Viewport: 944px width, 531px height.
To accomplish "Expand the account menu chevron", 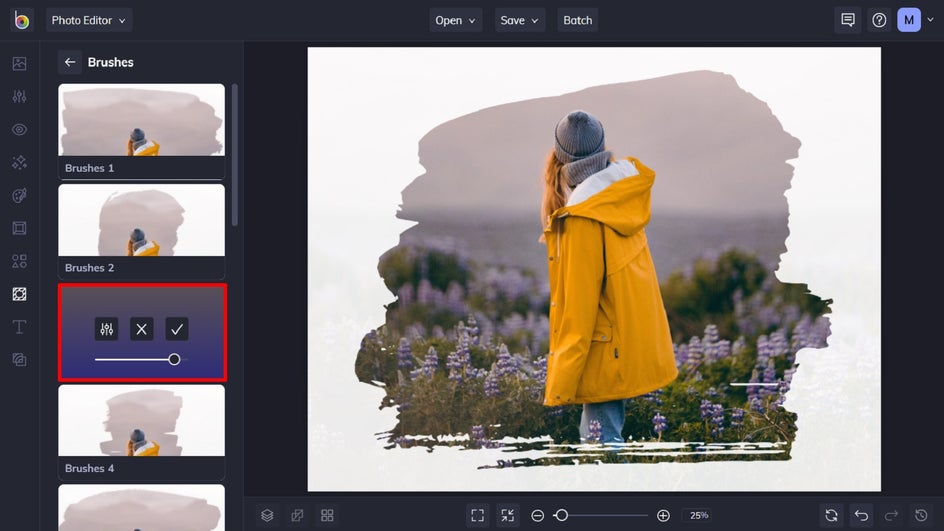I will (930, 20).
